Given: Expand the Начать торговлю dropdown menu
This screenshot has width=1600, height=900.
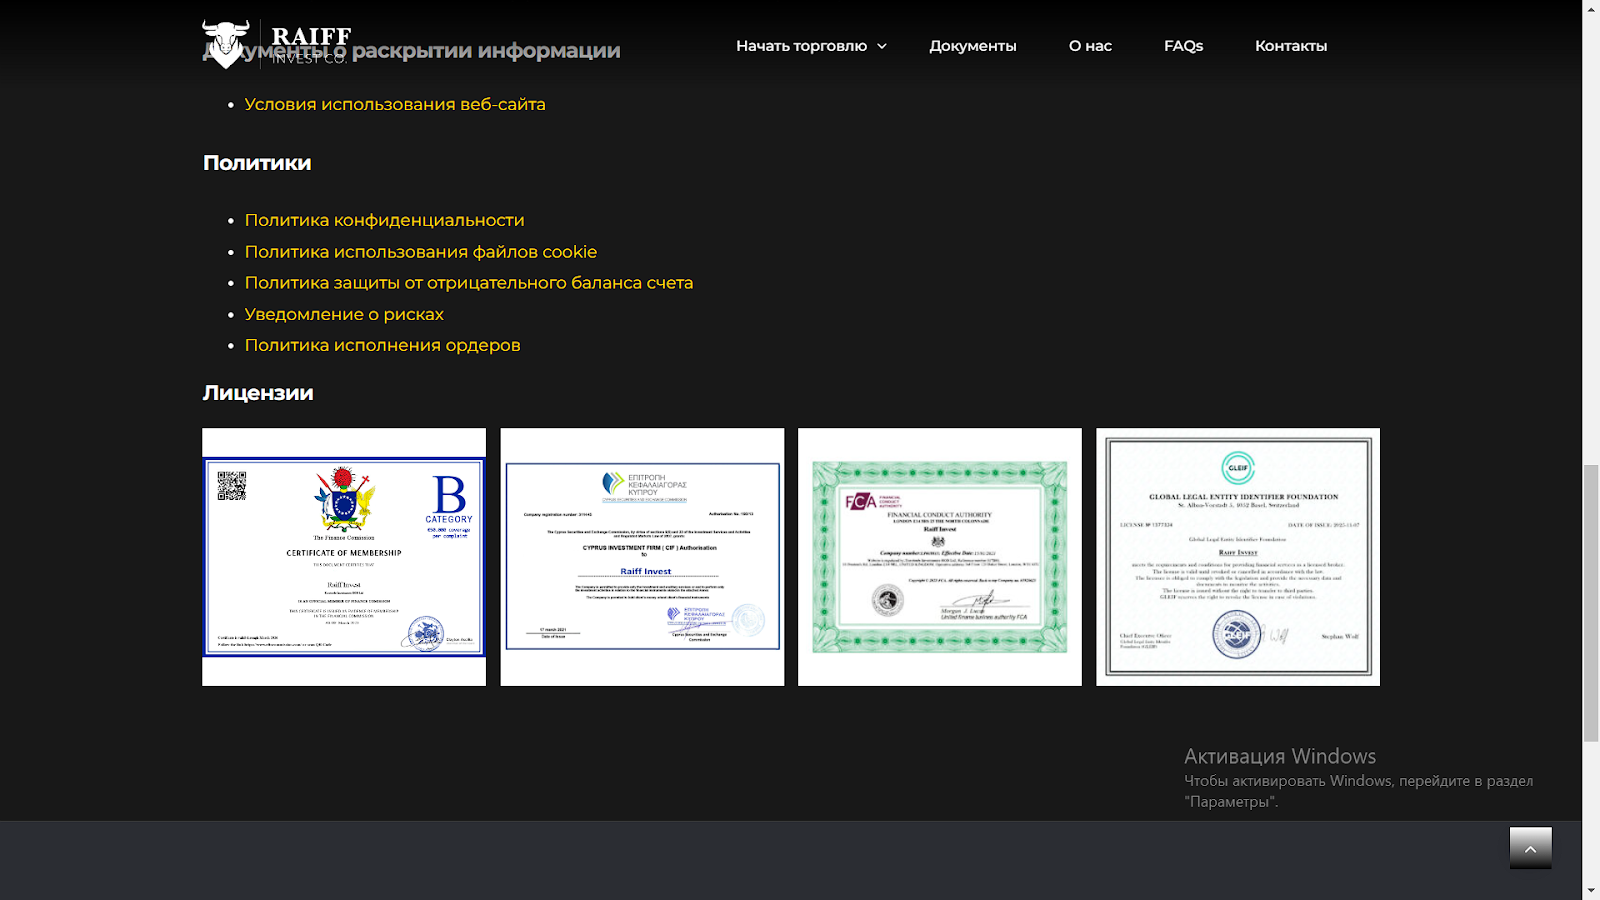Looking at the screenshot, I should (x=811, y=46).
